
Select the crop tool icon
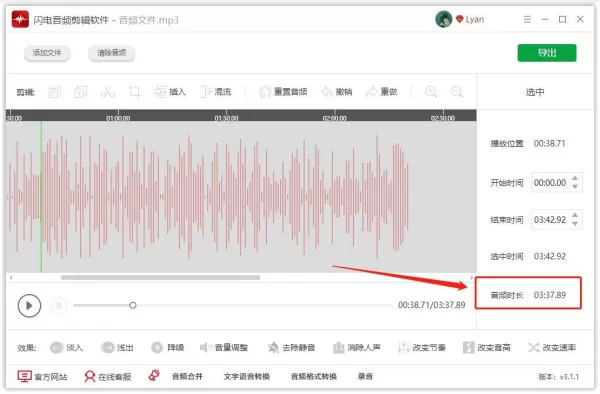[x=134, y=92]
